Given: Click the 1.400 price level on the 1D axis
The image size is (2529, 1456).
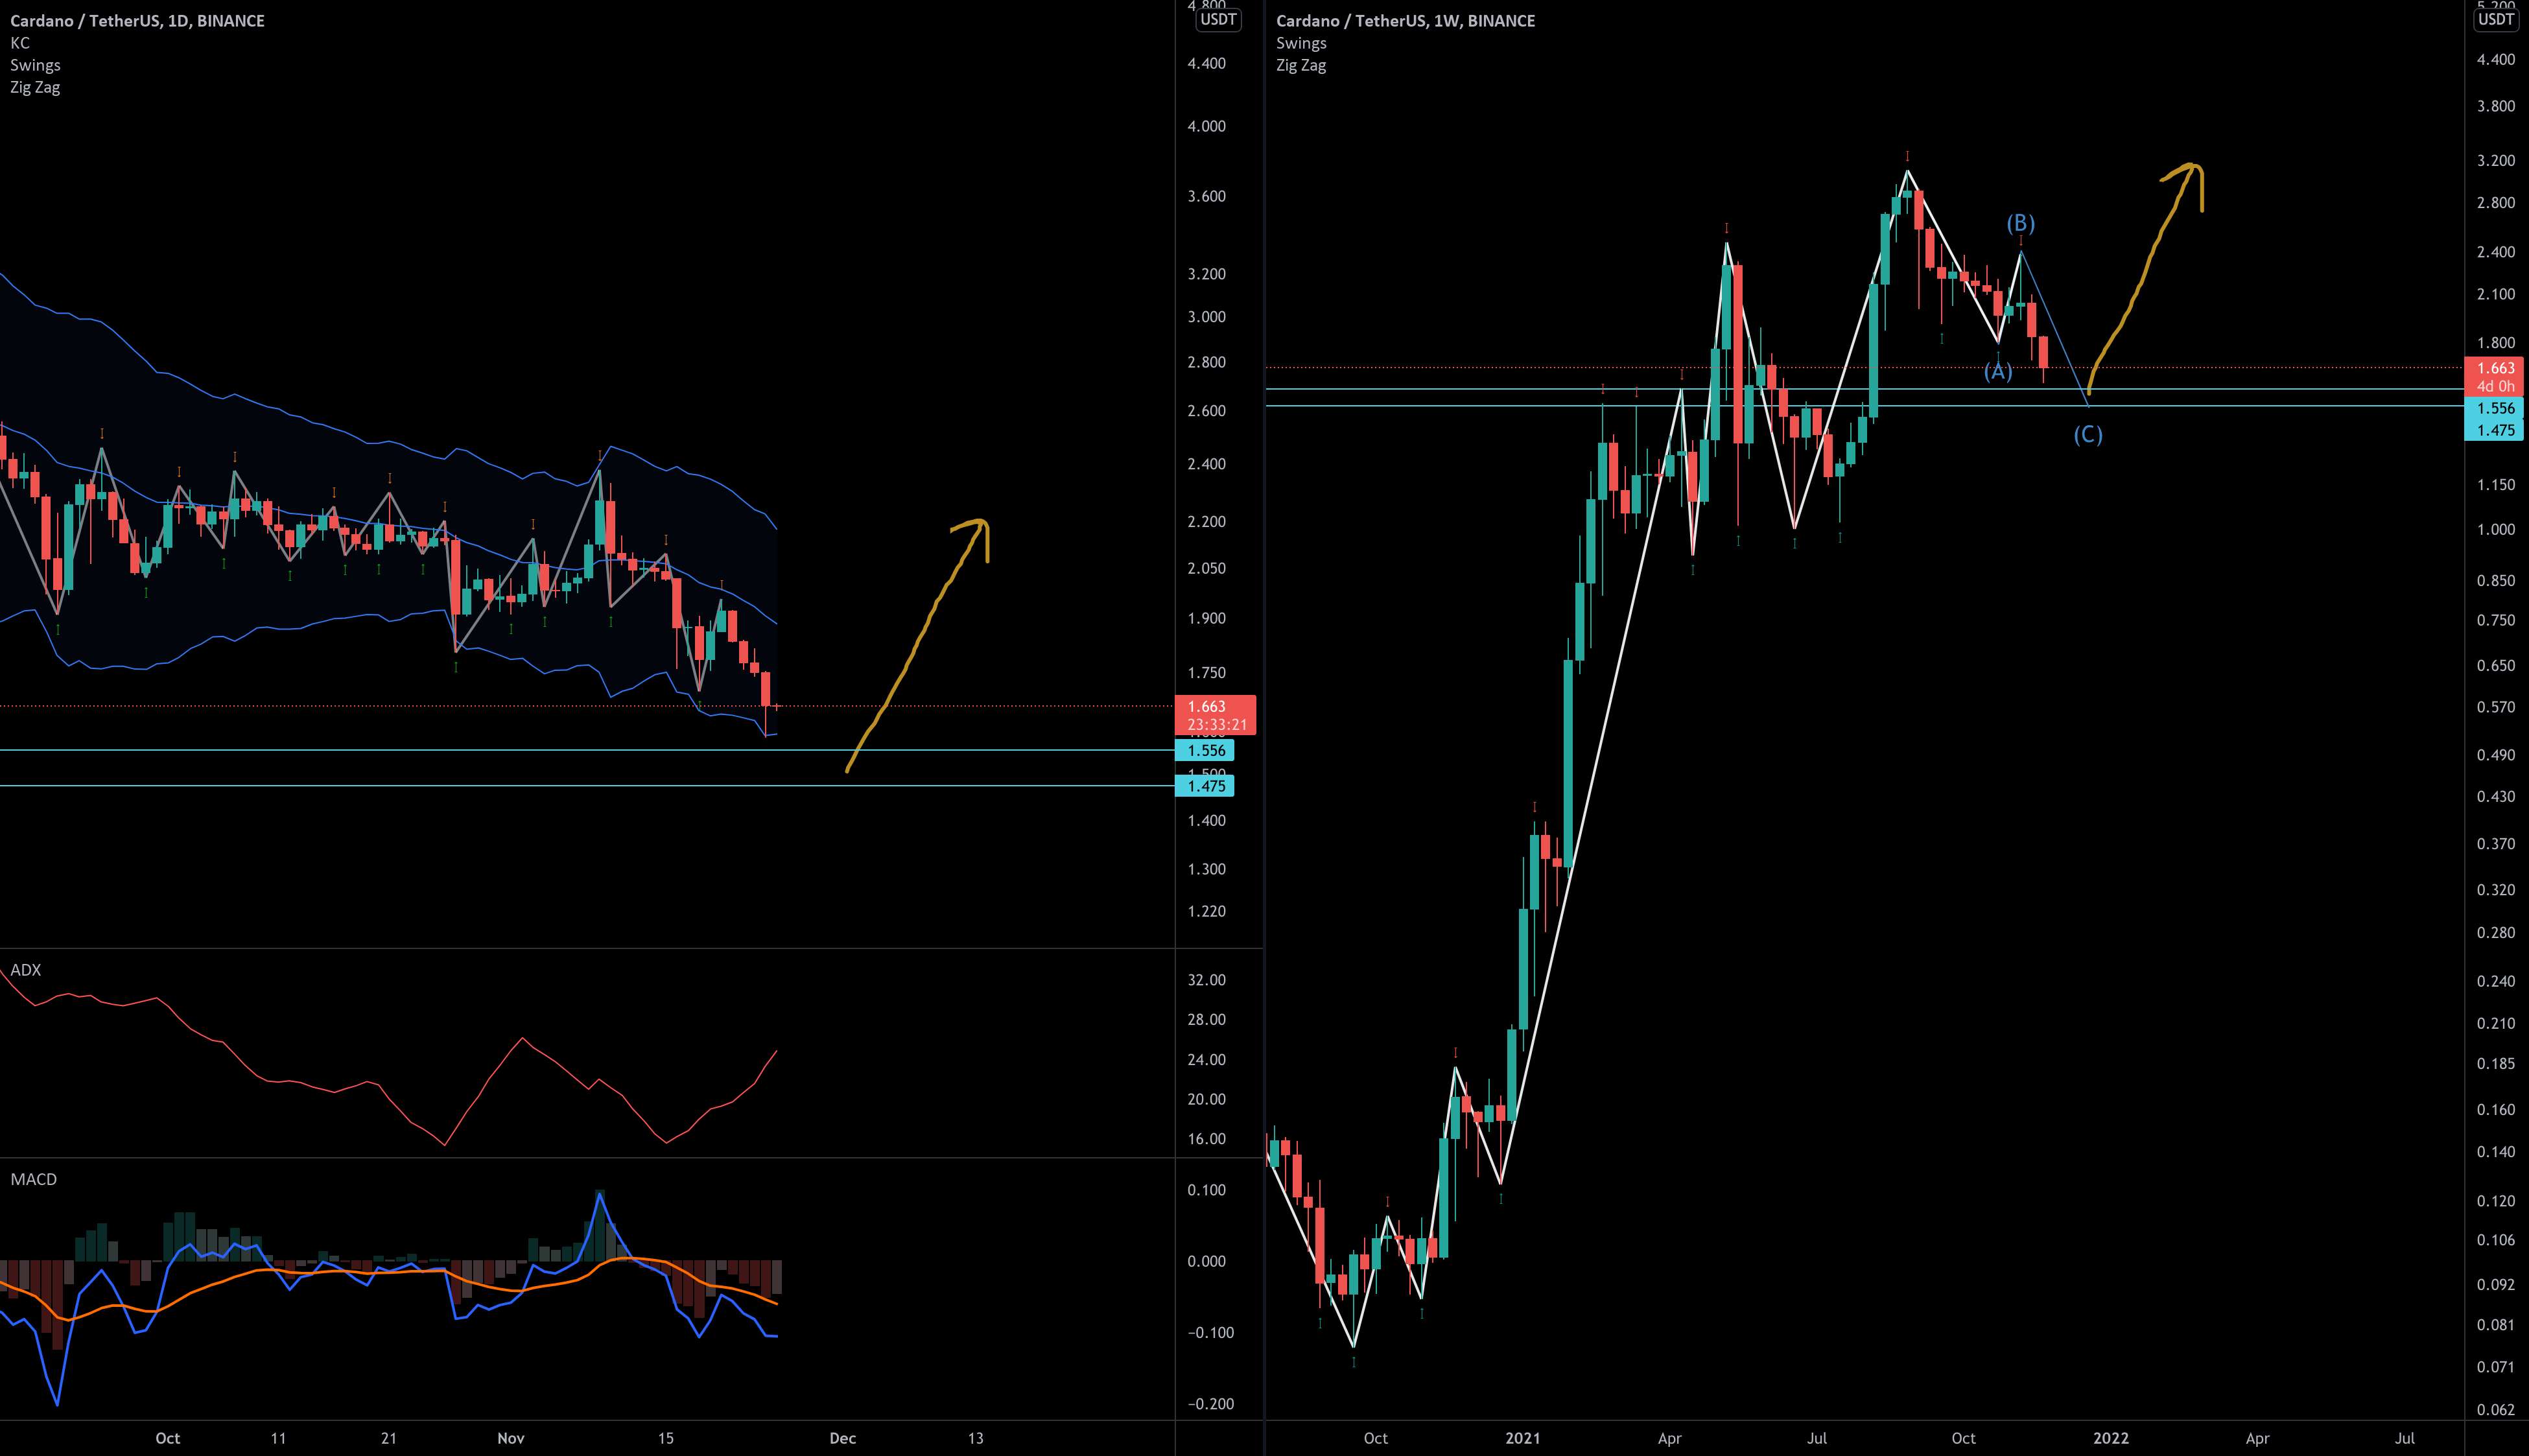Looking at the screenshot, I should pos(1206,820).
